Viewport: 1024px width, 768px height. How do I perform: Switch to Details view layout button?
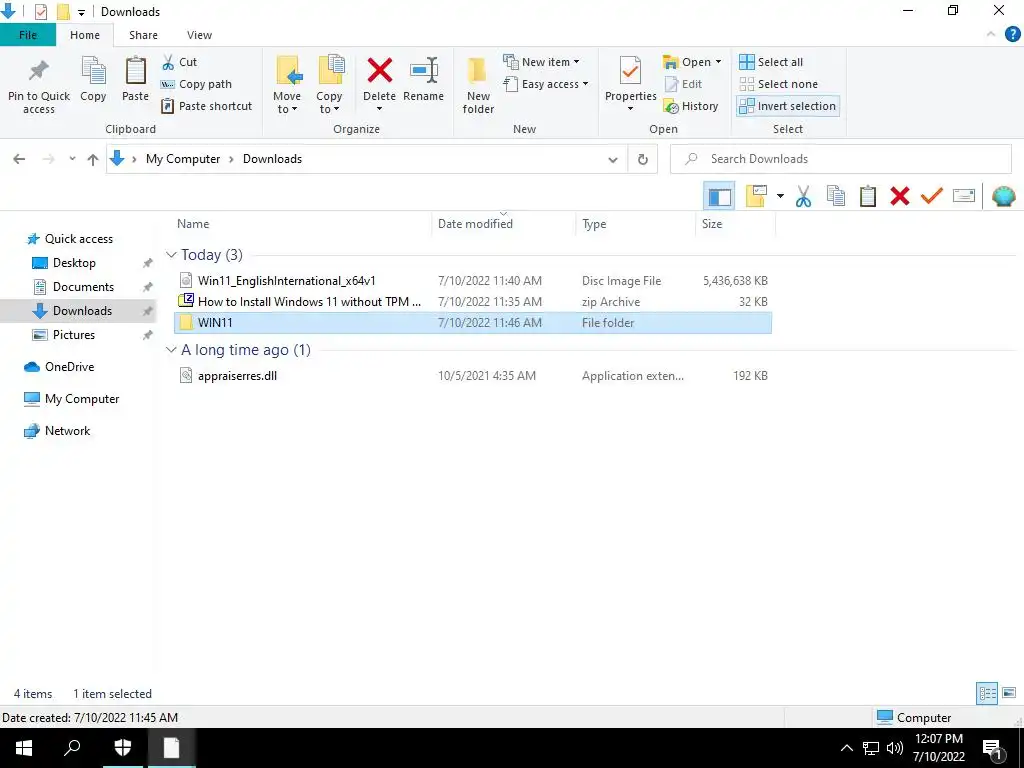click(x=987, y=693)
